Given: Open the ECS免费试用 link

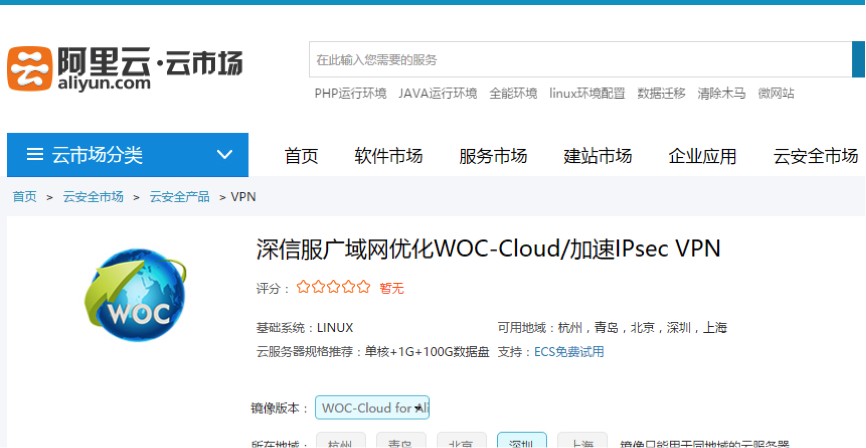Looking at the screenshot, I should pyautogui.click(x=569, y=352).
